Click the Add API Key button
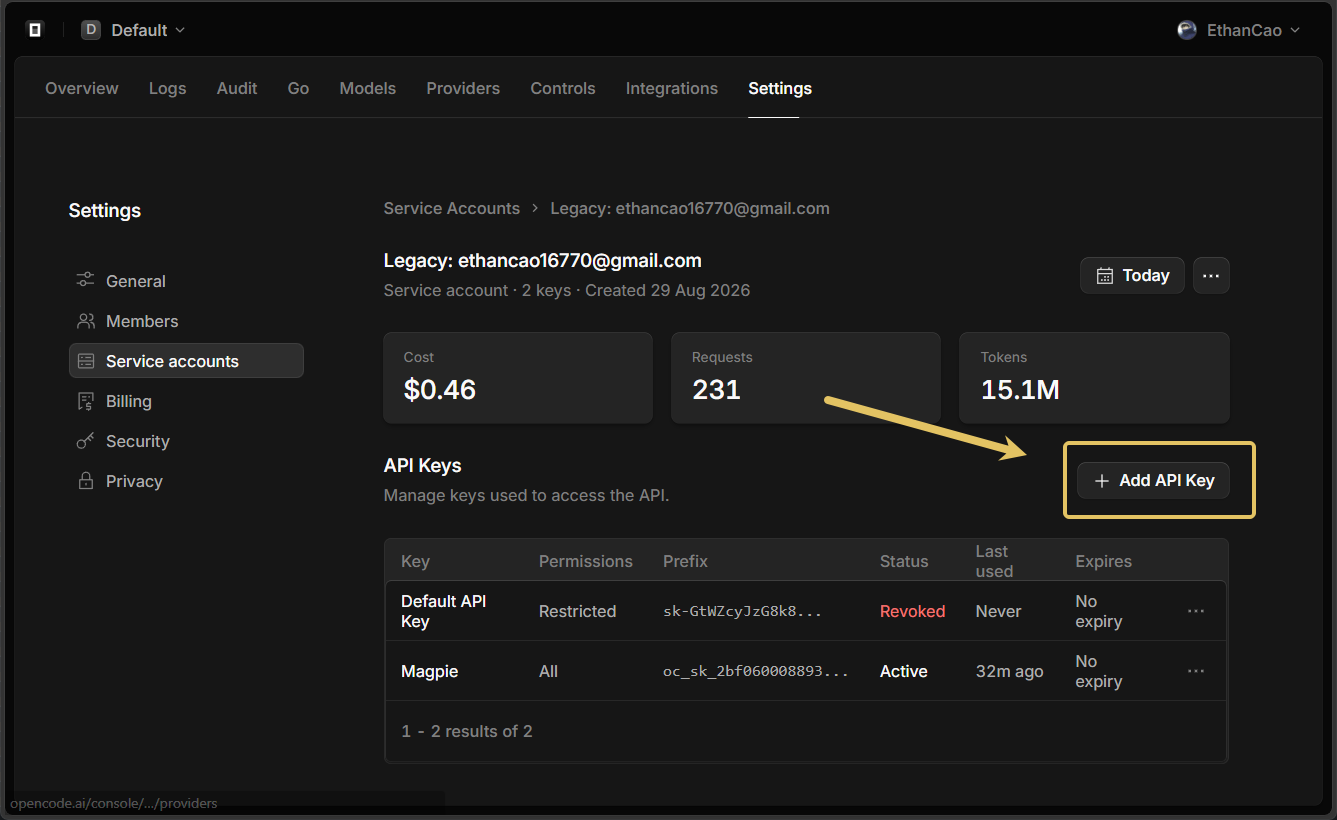The image size is (1337, 820). 1153,481
